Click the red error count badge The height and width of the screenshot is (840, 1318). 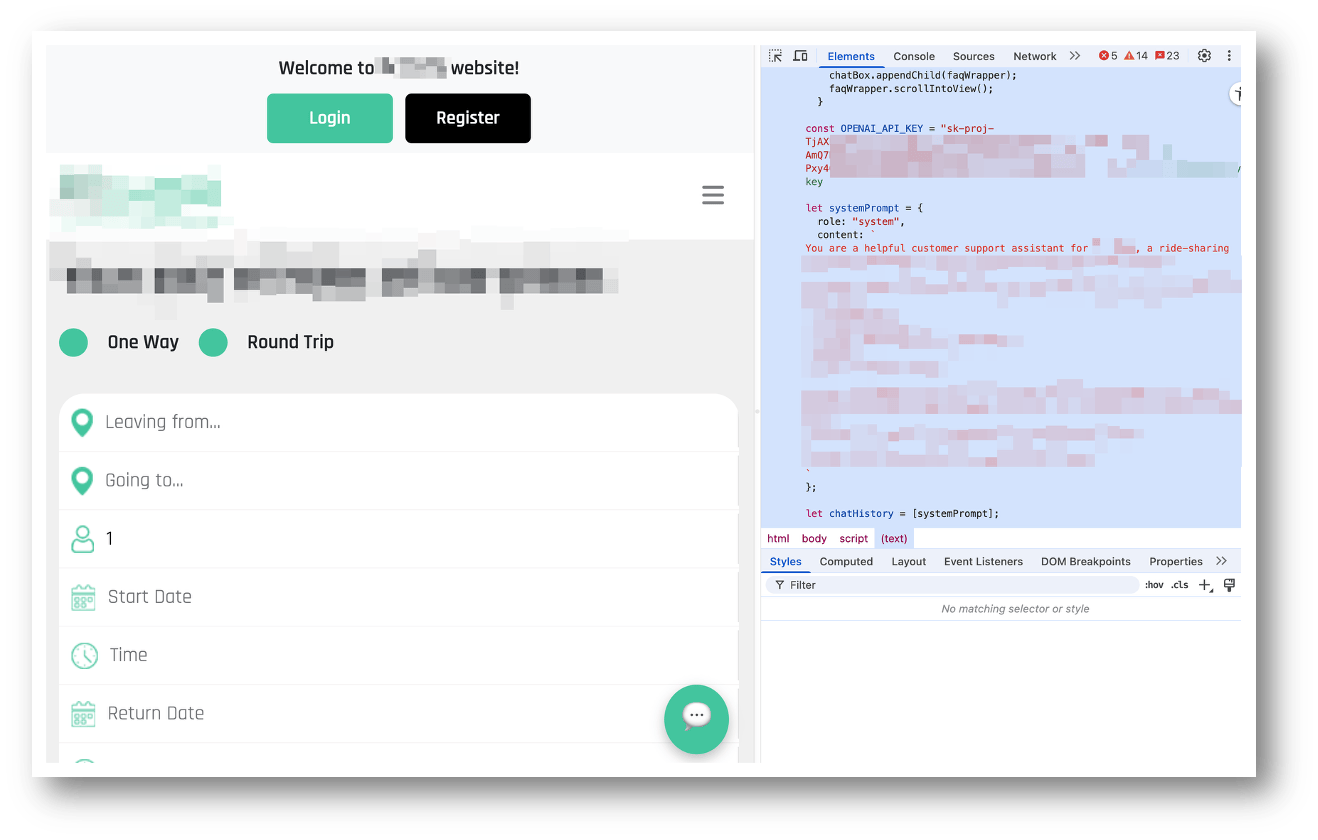[1108, 56]
